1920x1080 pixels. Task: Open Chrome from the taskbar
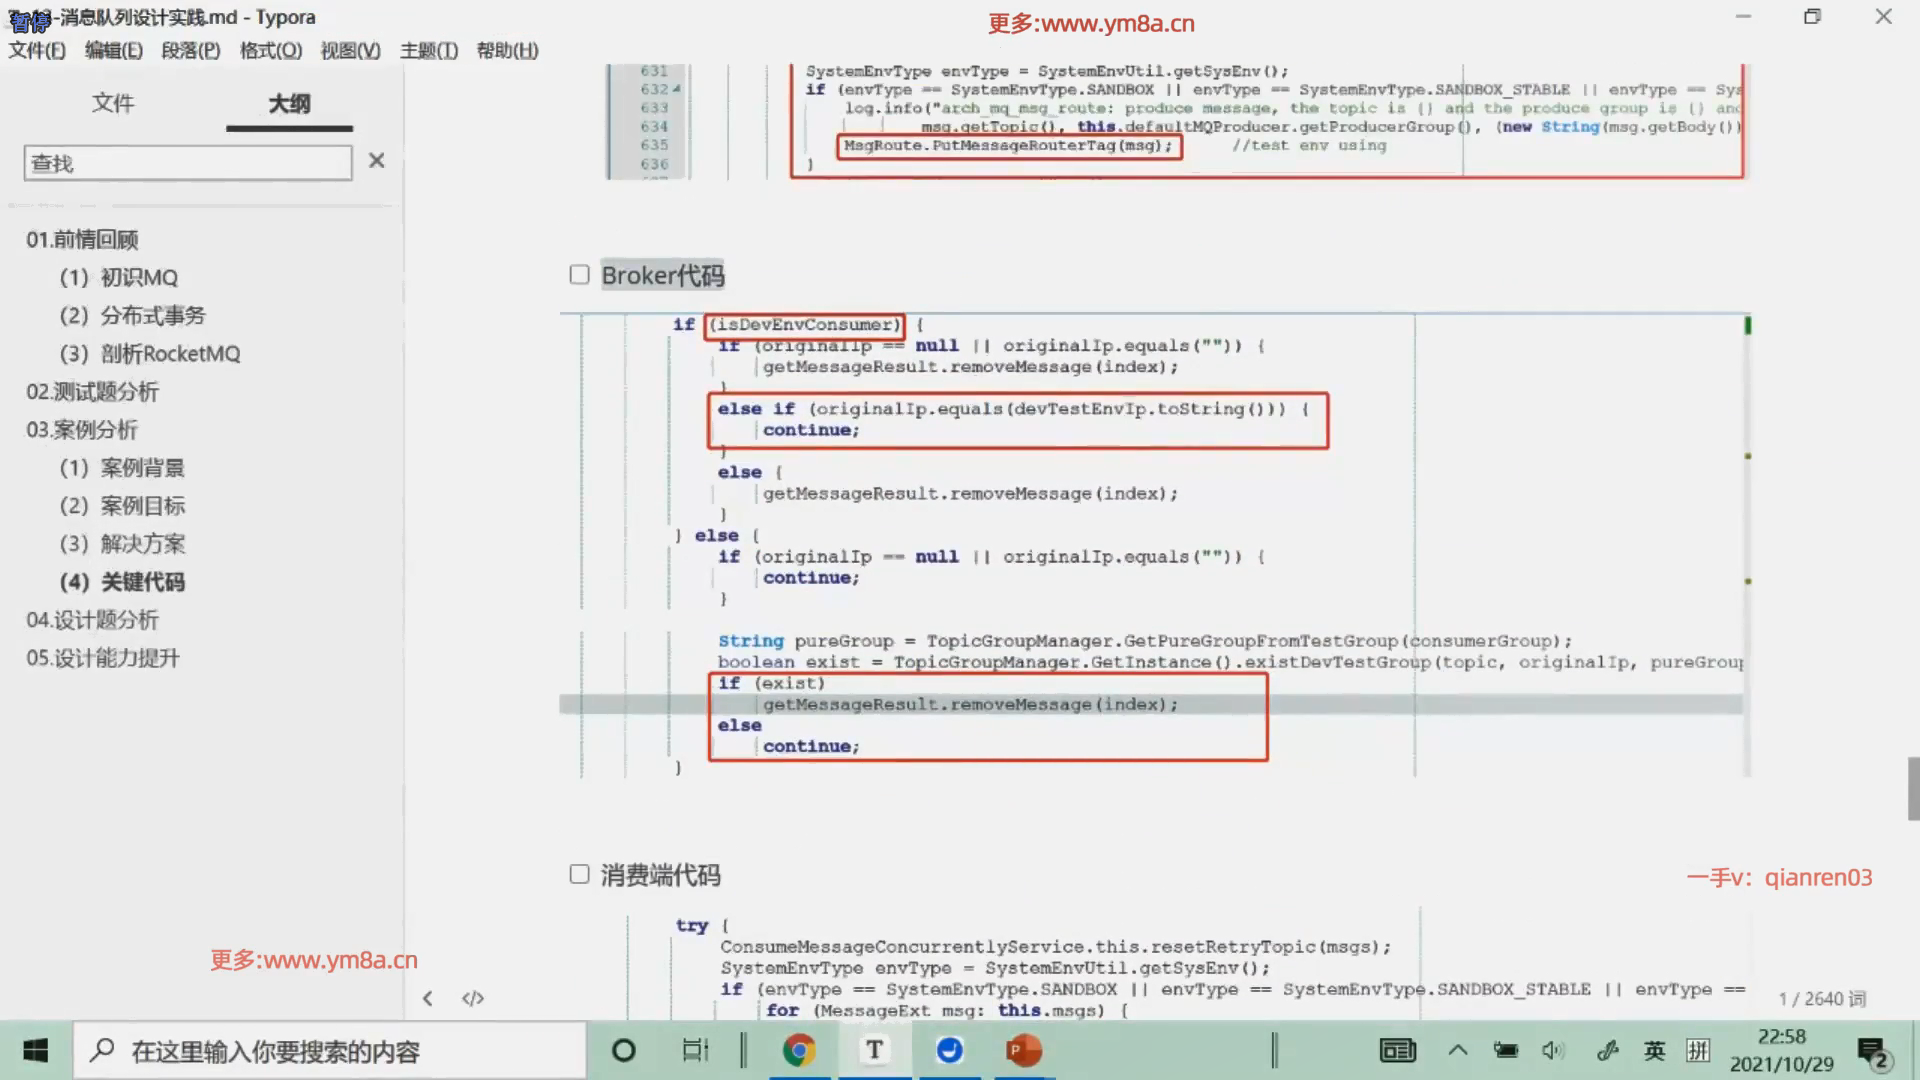coord(798,1050)
